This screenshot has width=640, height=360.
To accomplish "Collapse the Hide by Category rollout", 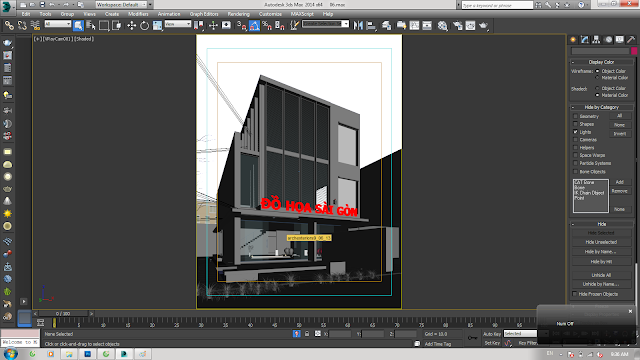I will pyautogui.click(x=602, y=107).
